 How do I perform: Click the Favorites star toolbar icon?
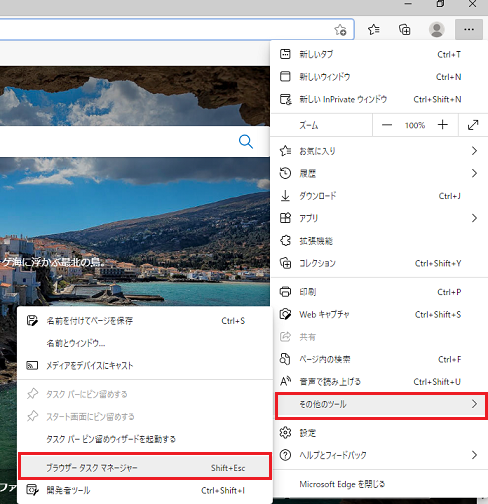(x=374, y=30)
